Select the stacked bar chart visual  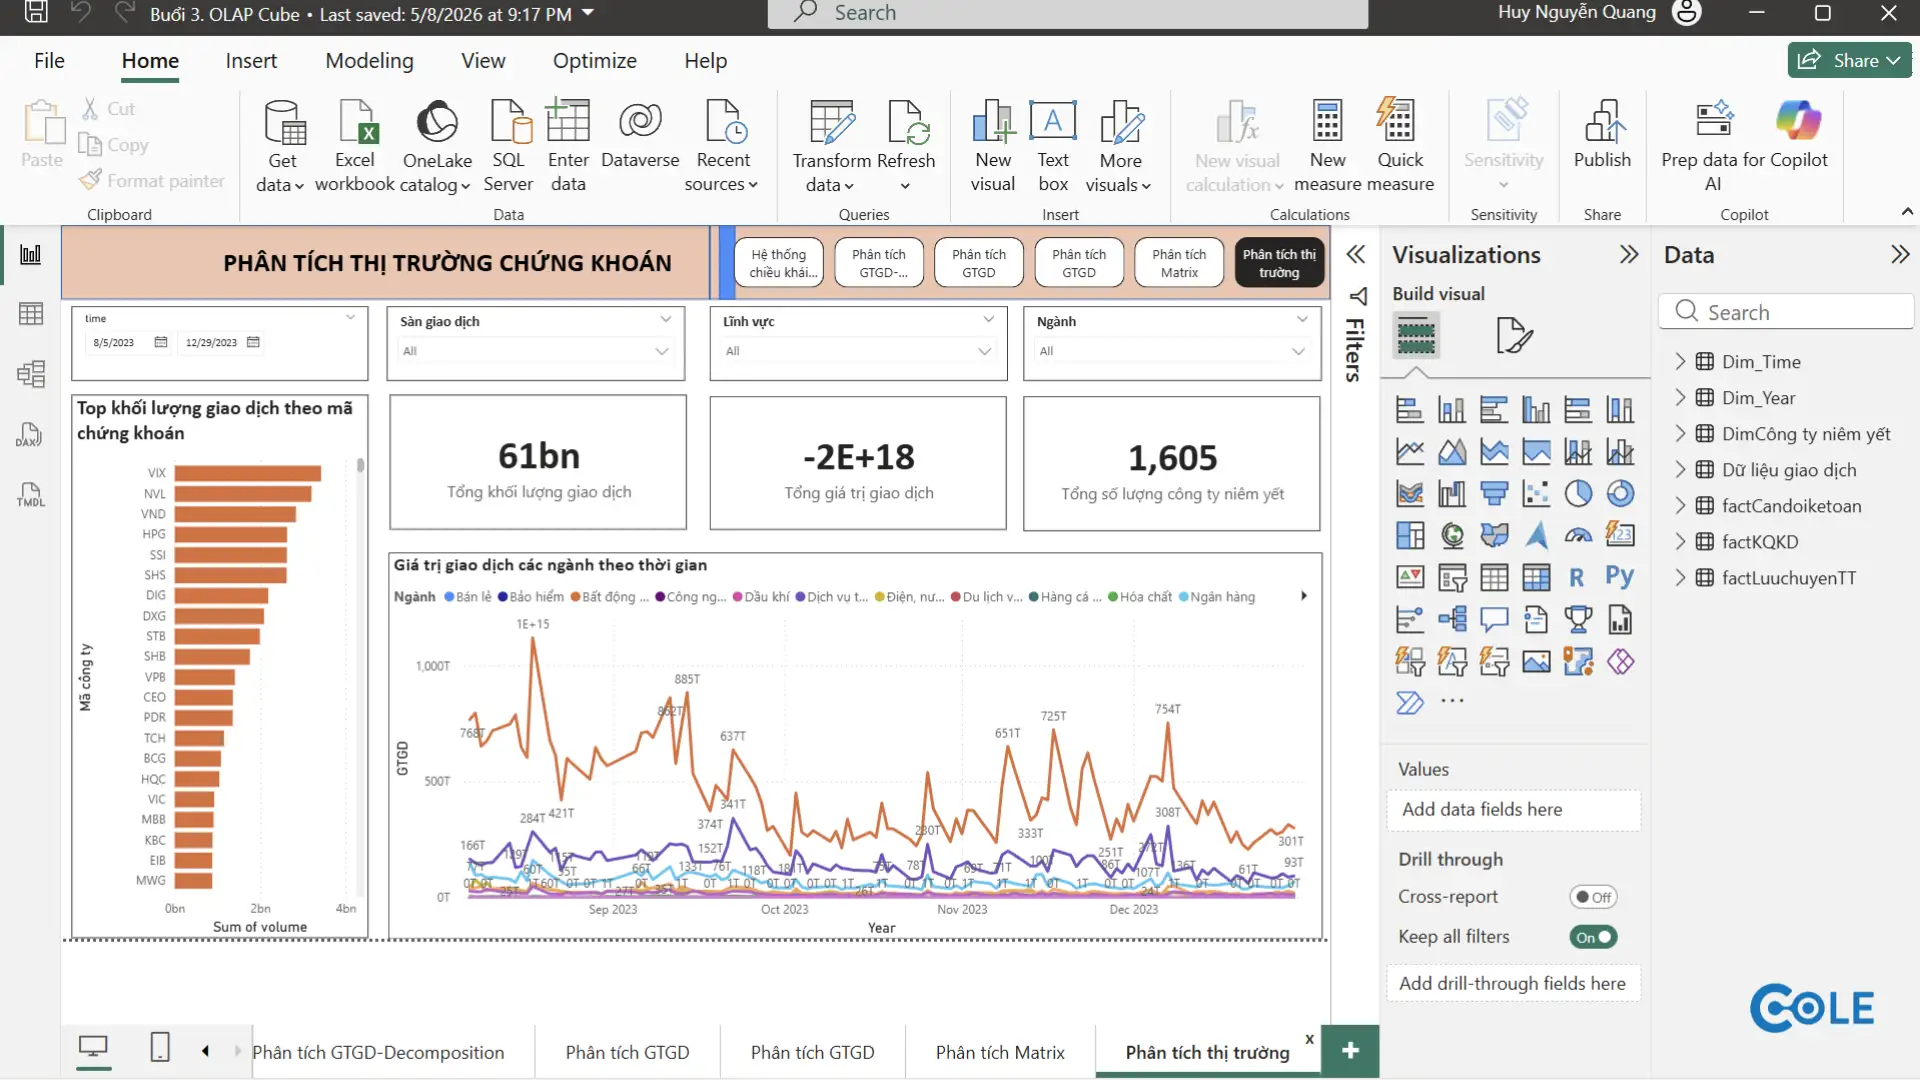1410,409
